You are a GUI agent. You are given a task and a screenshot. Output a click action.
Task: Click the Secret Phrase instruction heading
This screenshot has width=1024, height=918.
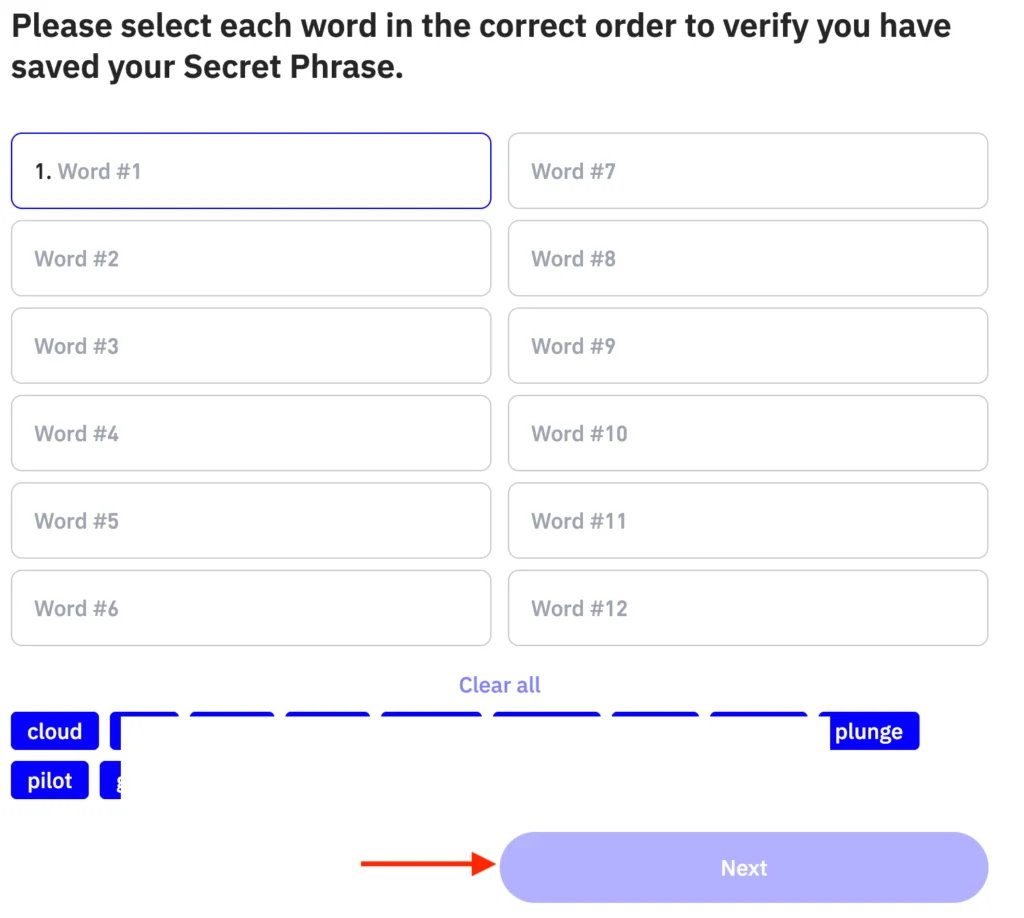(x=480, y=47)
